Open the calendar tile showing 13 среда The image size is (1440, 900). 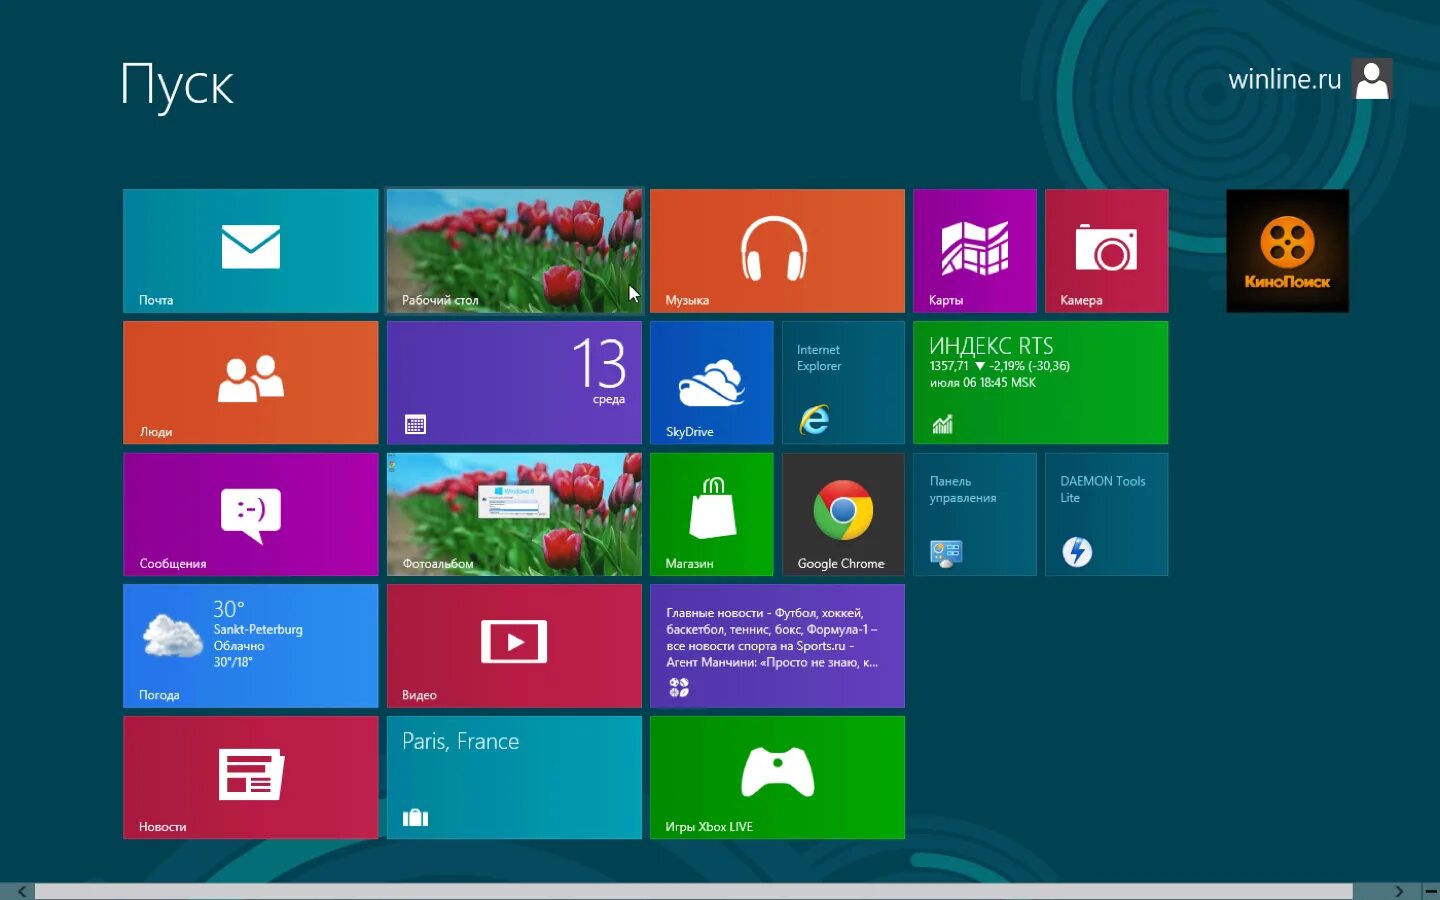pos(514,382)
